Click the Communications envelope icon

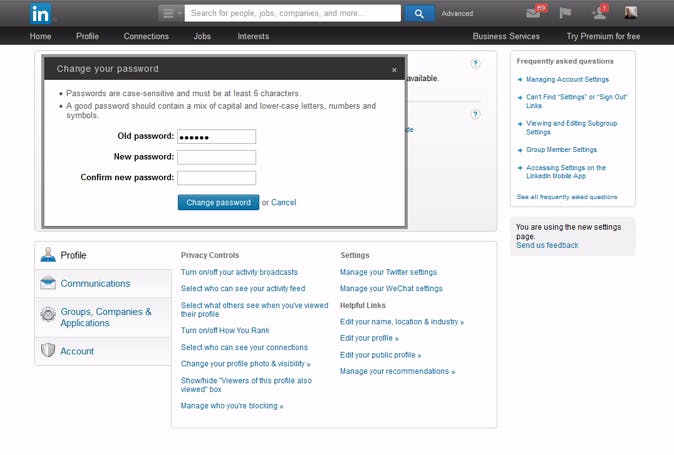point(48,283)
